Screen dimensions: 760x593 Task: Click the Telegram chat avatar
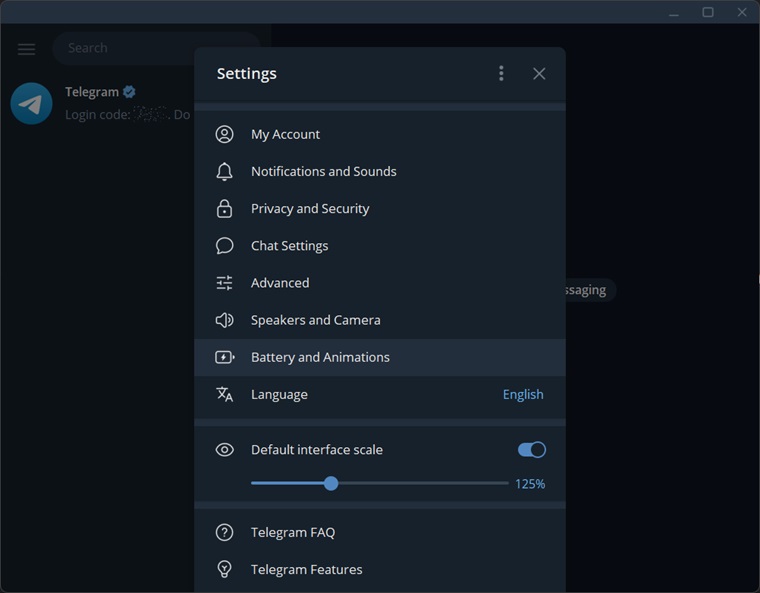point(32,103)
